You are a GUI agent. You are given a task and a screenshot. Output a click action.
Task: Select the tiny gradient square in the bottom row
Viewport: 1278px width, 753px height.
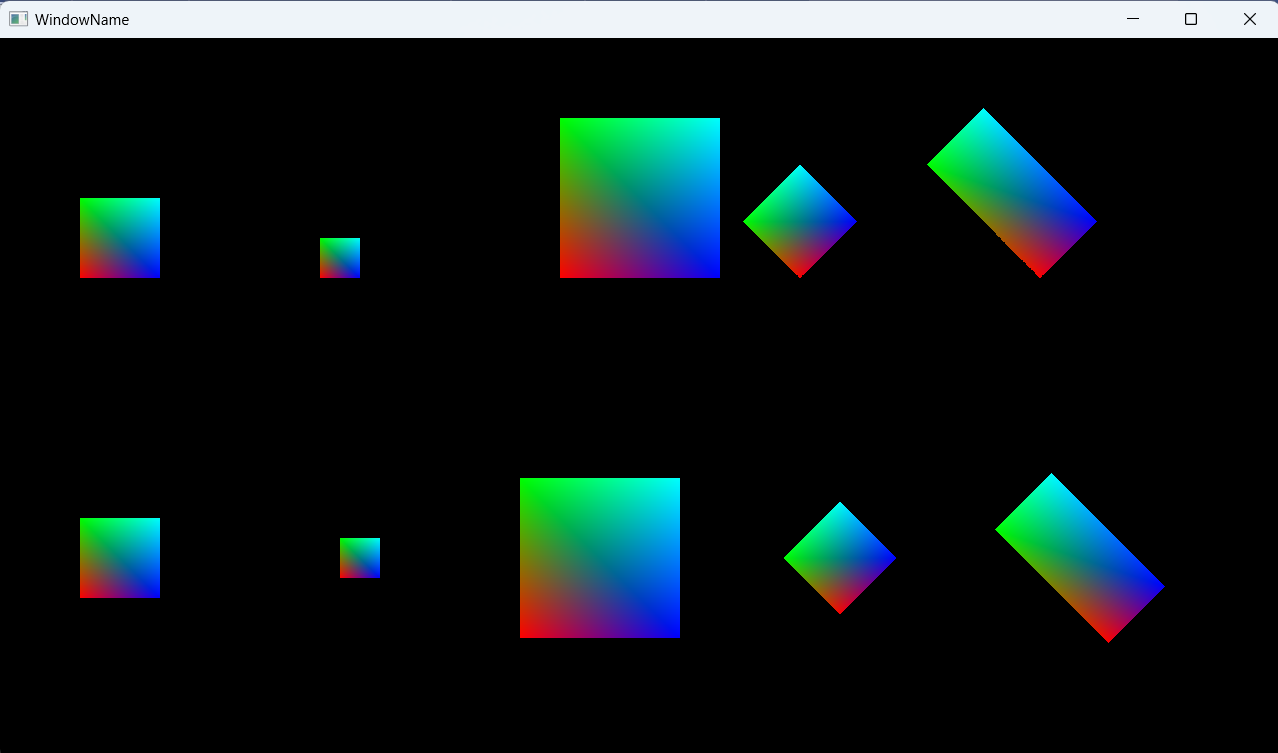[x=360, y=558]
